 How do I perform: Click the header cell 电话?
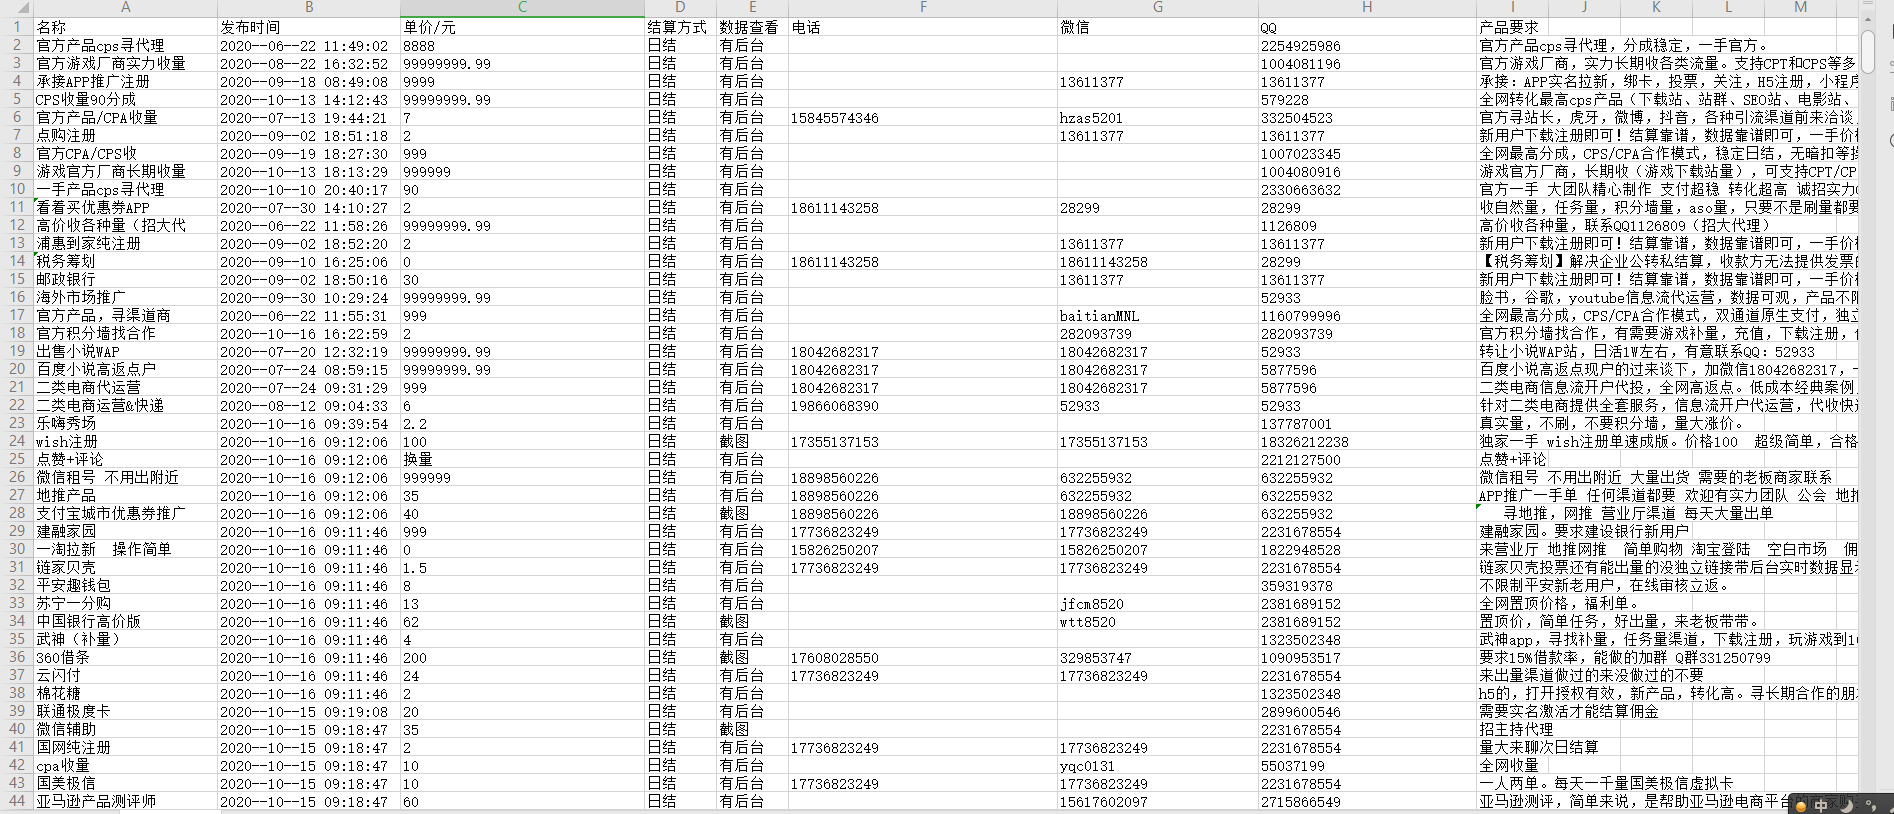point(923,27)
